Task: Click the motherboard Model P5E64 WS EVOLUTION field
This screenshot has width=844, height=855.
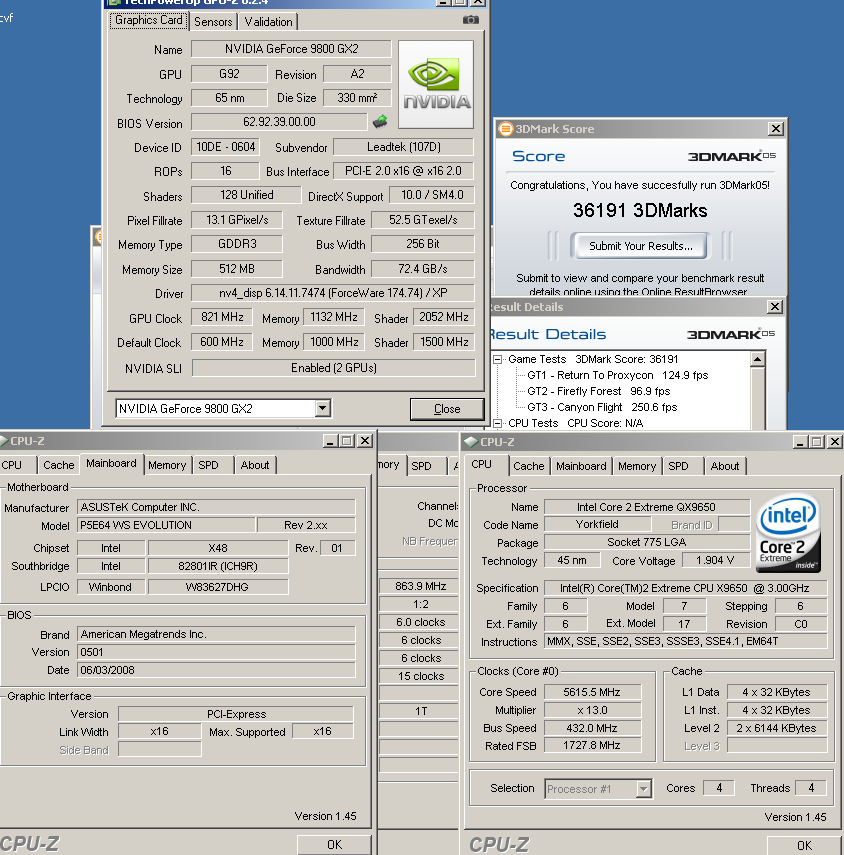Action: tap(166, 525)
